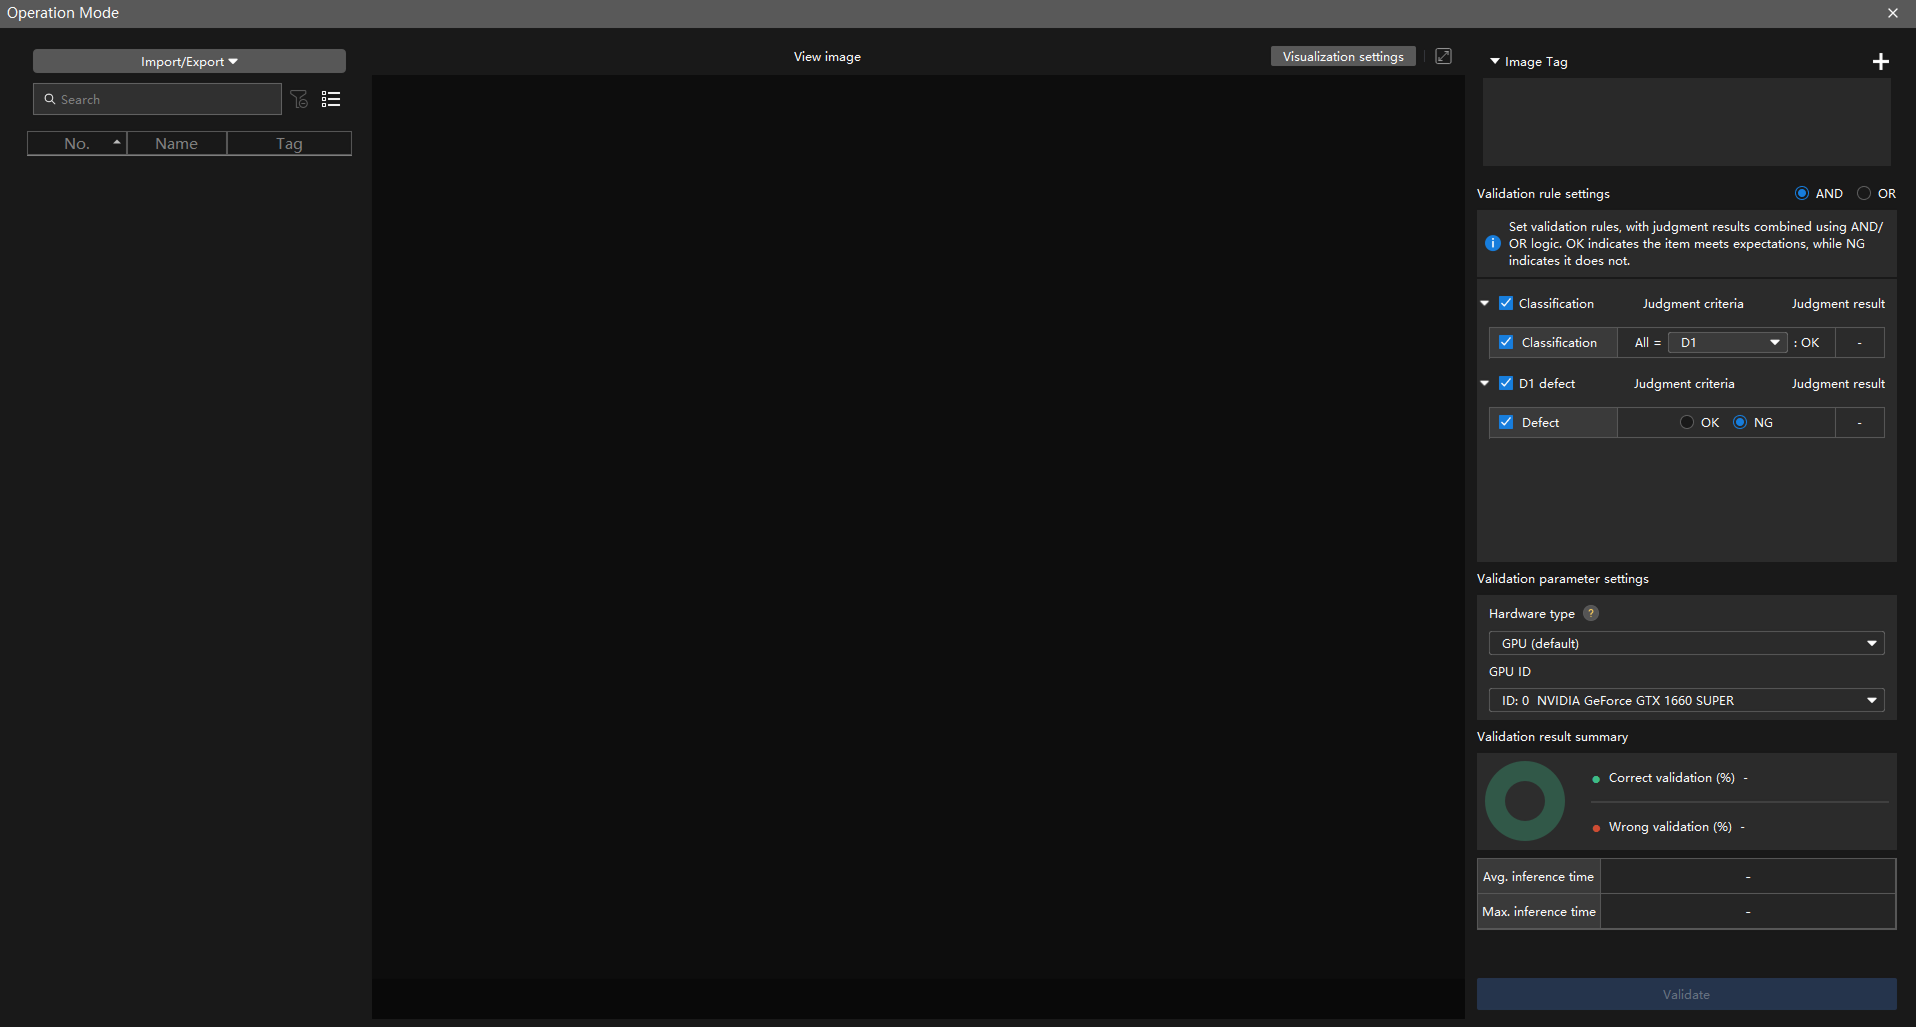Collapse the D1 defect rule group
The image size is (1916, 1027).
[1485, 383]
